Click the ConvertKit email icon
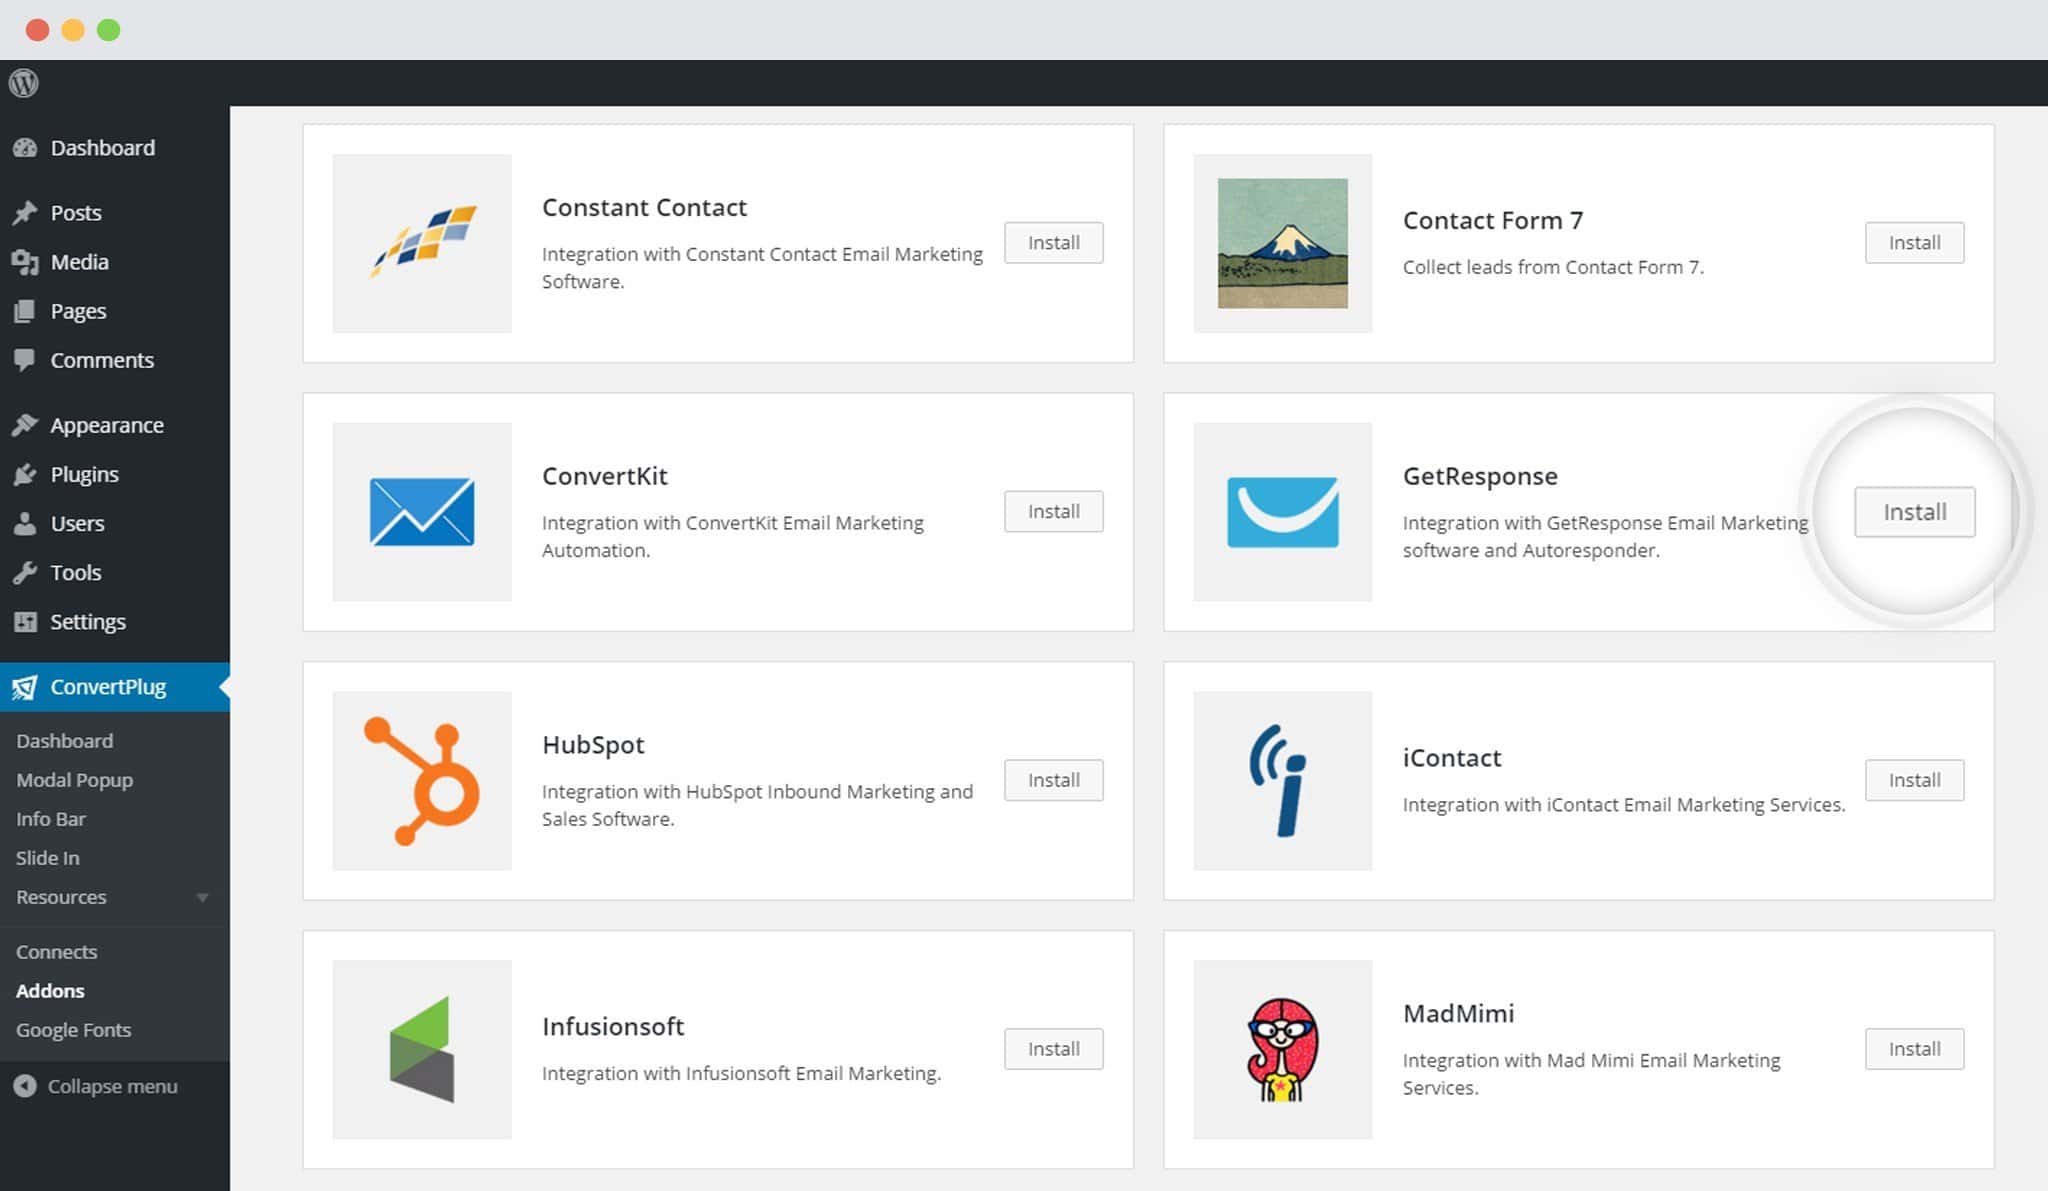The width and height of the screenshot is (2048, 1191). pos(421,512)
